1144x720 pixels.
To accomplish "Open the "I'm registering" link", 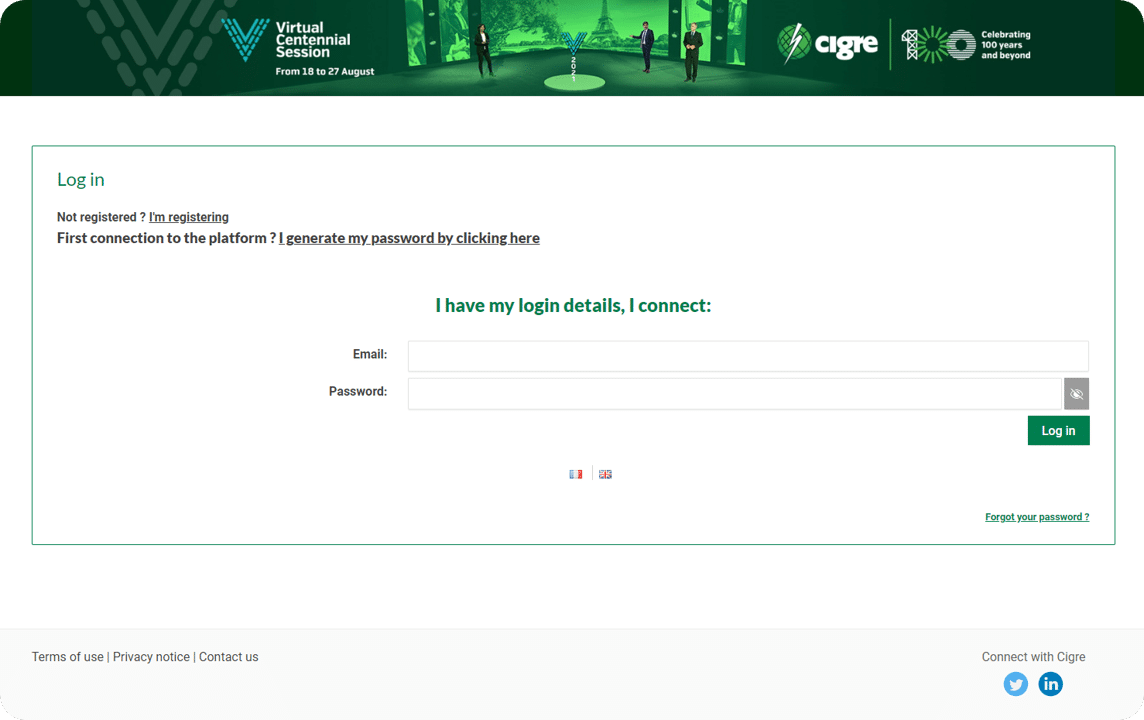I will coord(189,217).
